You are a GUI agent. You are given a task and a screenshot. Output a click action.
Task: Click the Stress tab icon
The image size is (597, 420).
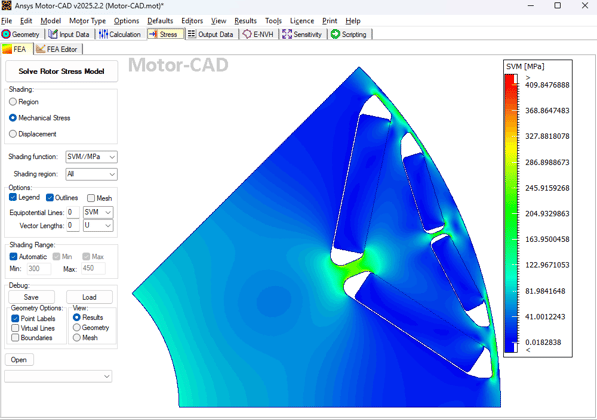click(153, 34)
